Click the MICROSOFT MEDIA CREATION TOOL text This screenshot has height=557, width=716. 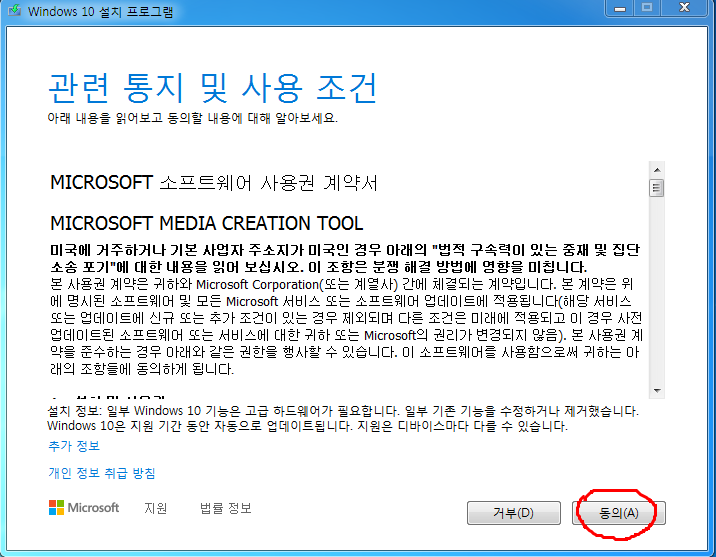(x=206, y=223)
